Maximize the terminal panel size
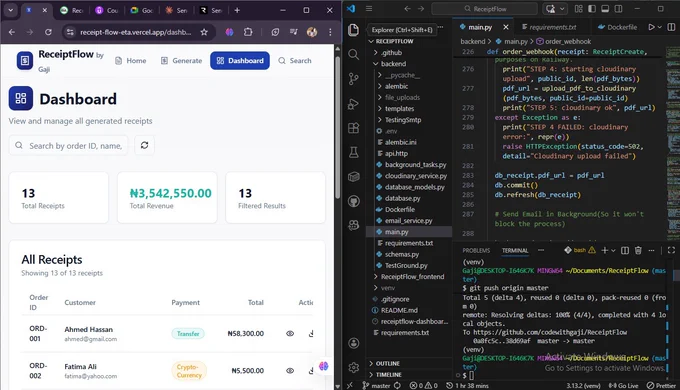Image resolution: width=680 pixels, height=390 pixels. click(x=671, y=250)
